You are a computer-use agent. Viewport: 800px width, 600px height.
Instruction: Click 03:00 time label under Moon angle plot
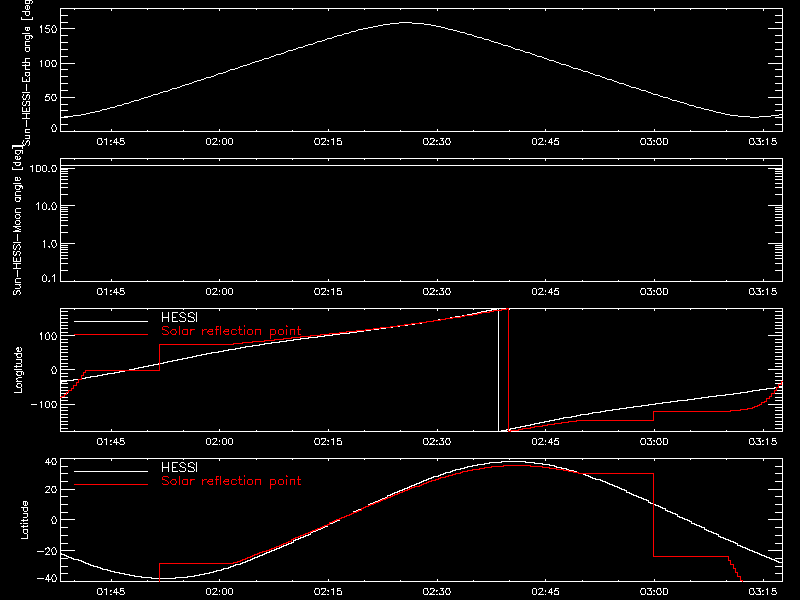coord(654,291)
